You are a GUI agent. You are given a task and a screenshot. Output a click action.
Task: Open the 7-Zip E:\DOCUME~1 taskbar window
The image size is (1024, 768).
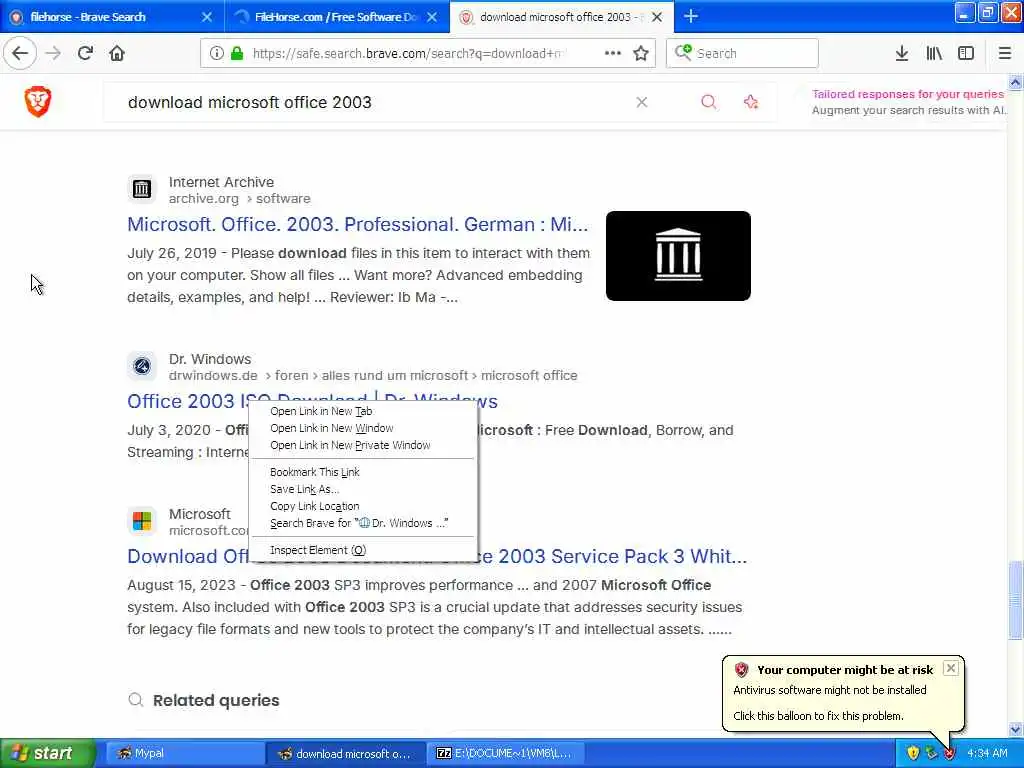pos(505,753)
